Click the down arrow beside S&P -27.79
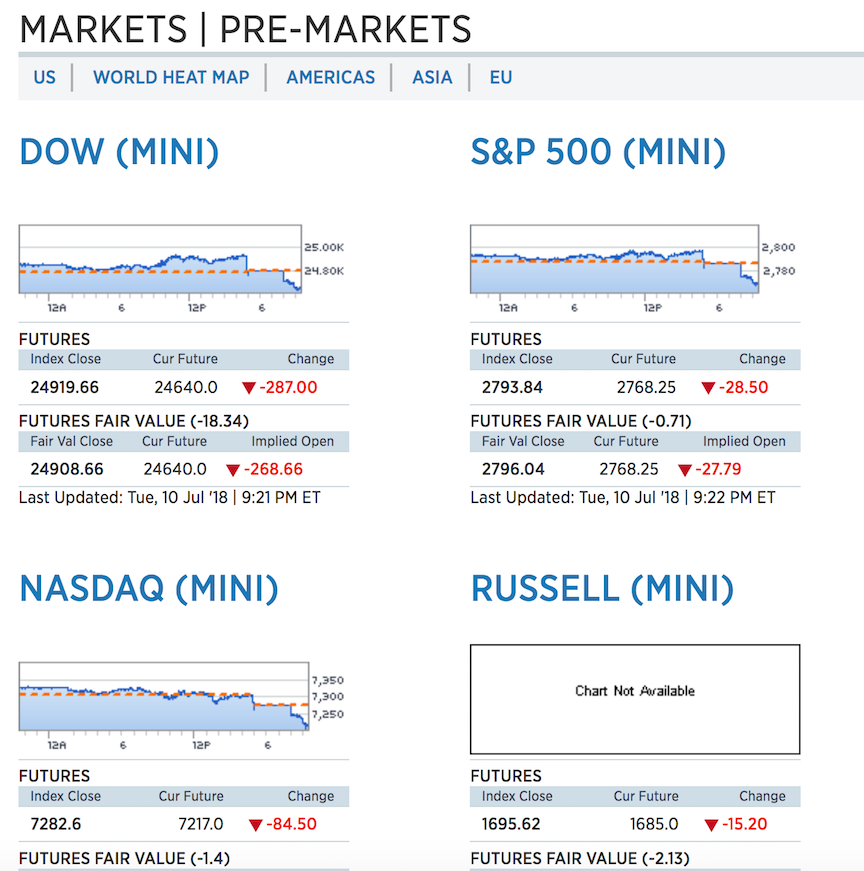 (684, 470)
